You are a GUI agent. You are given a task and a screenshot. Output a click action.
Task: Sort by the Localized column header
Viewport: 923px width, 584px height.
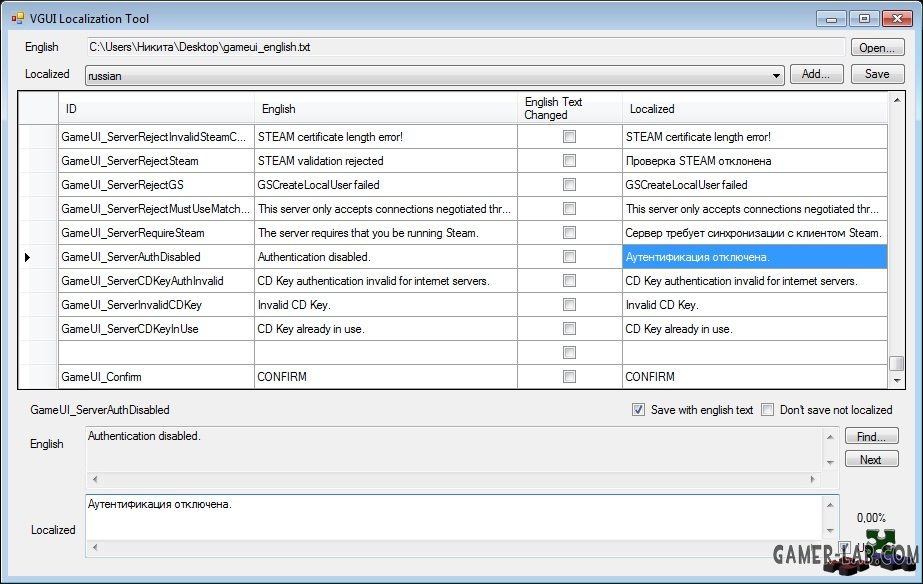click(755, 108)
